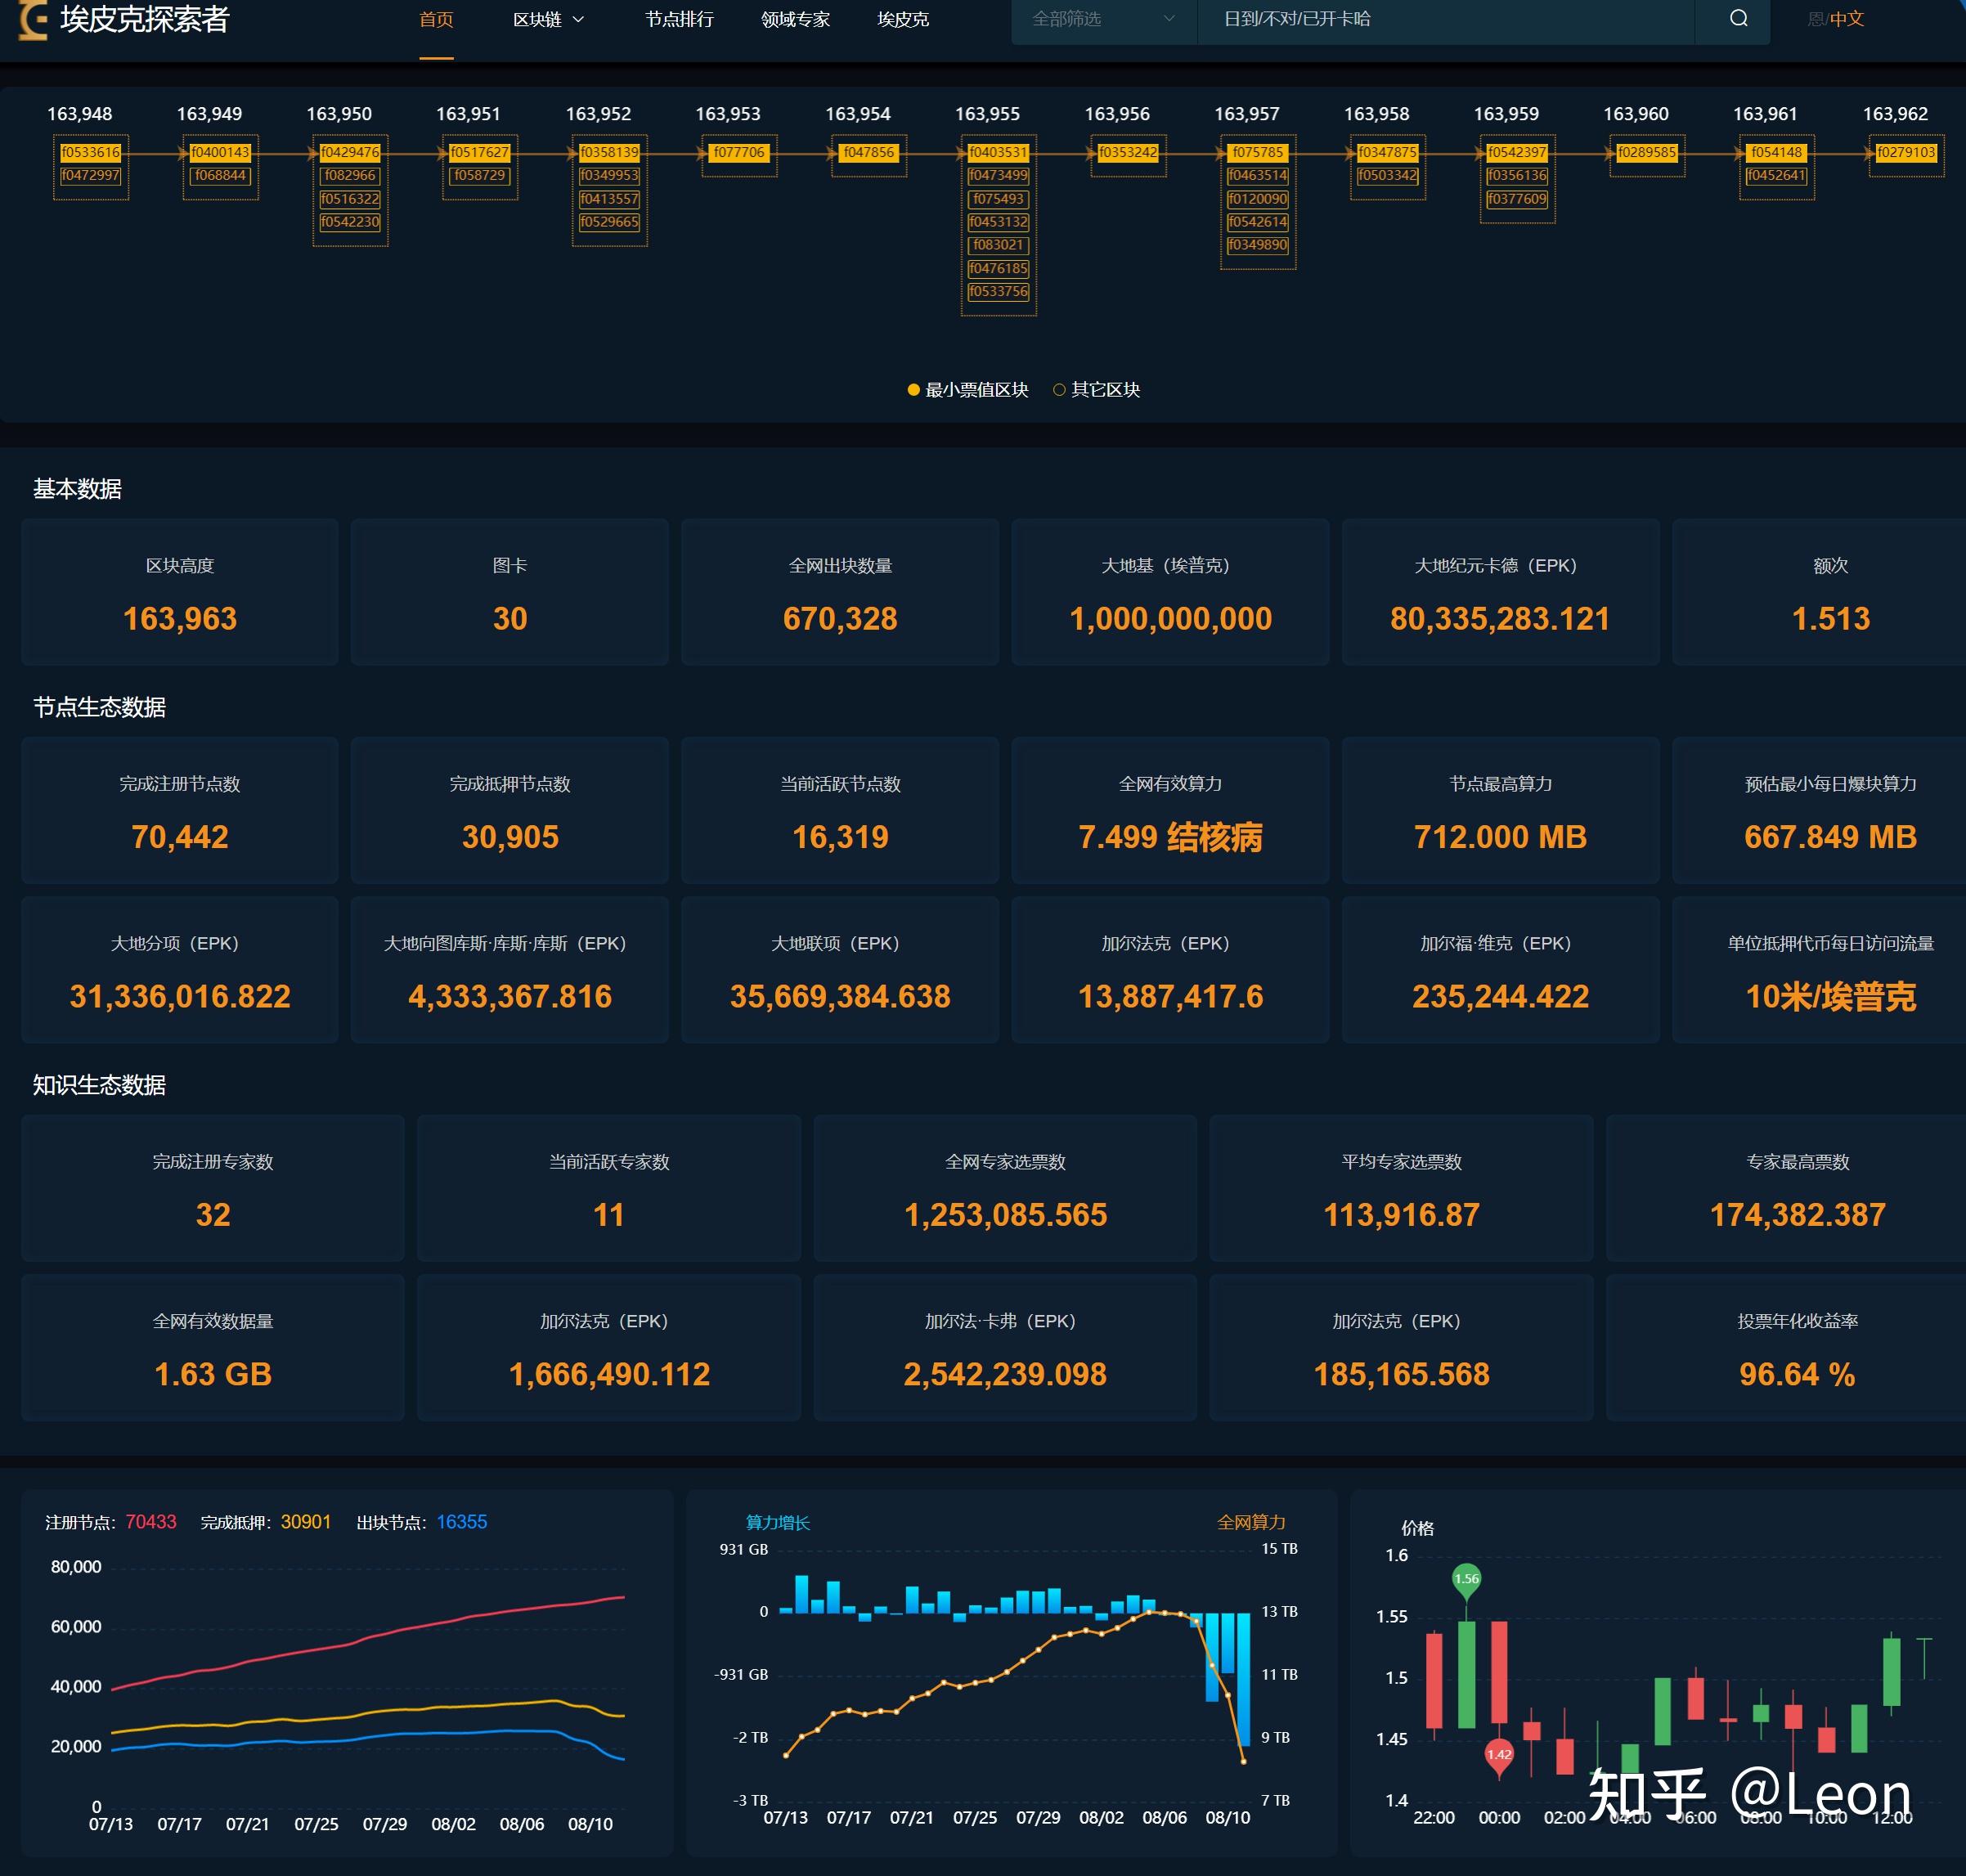Open the 节点排行 menu item
The image size is (1966, 1876).
pyautogui.click(x=679, y=19)
